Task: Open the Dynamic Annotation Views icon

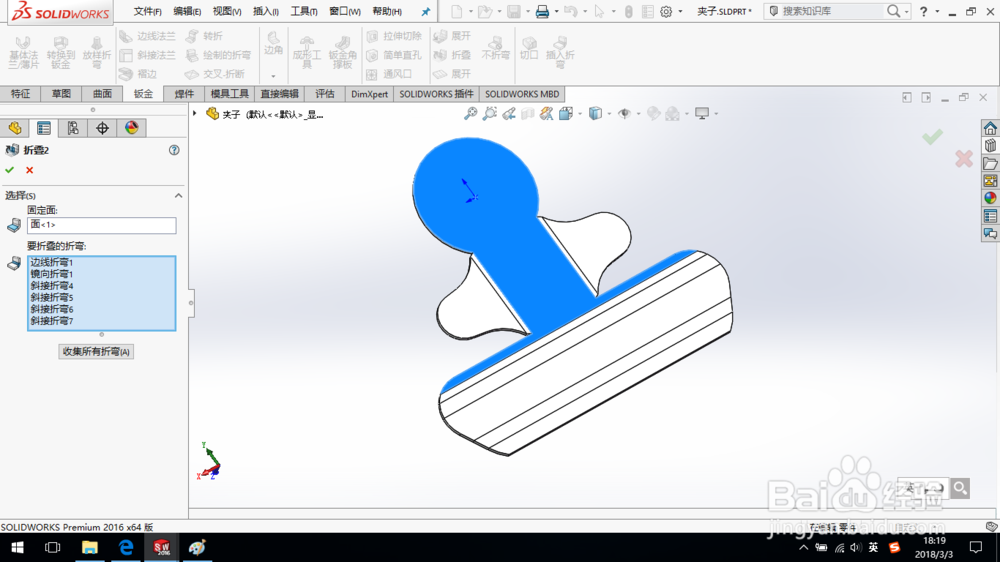Action: pos(547,114)
